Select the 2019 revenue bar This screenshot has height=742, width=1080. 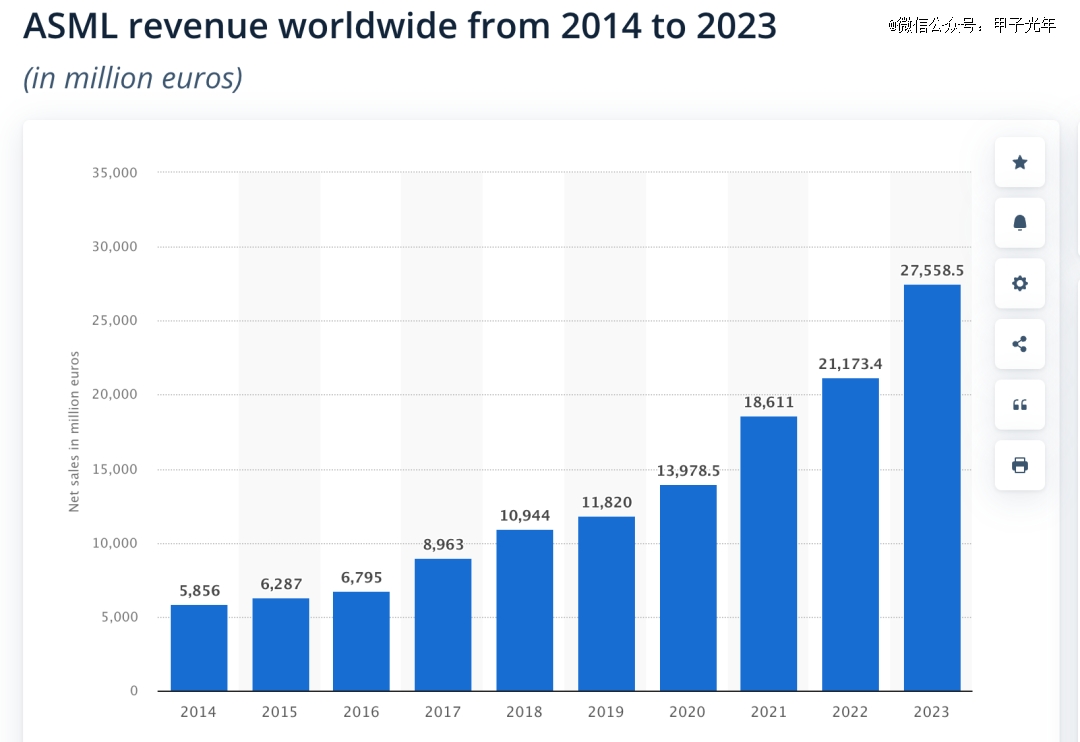point(606,604)
